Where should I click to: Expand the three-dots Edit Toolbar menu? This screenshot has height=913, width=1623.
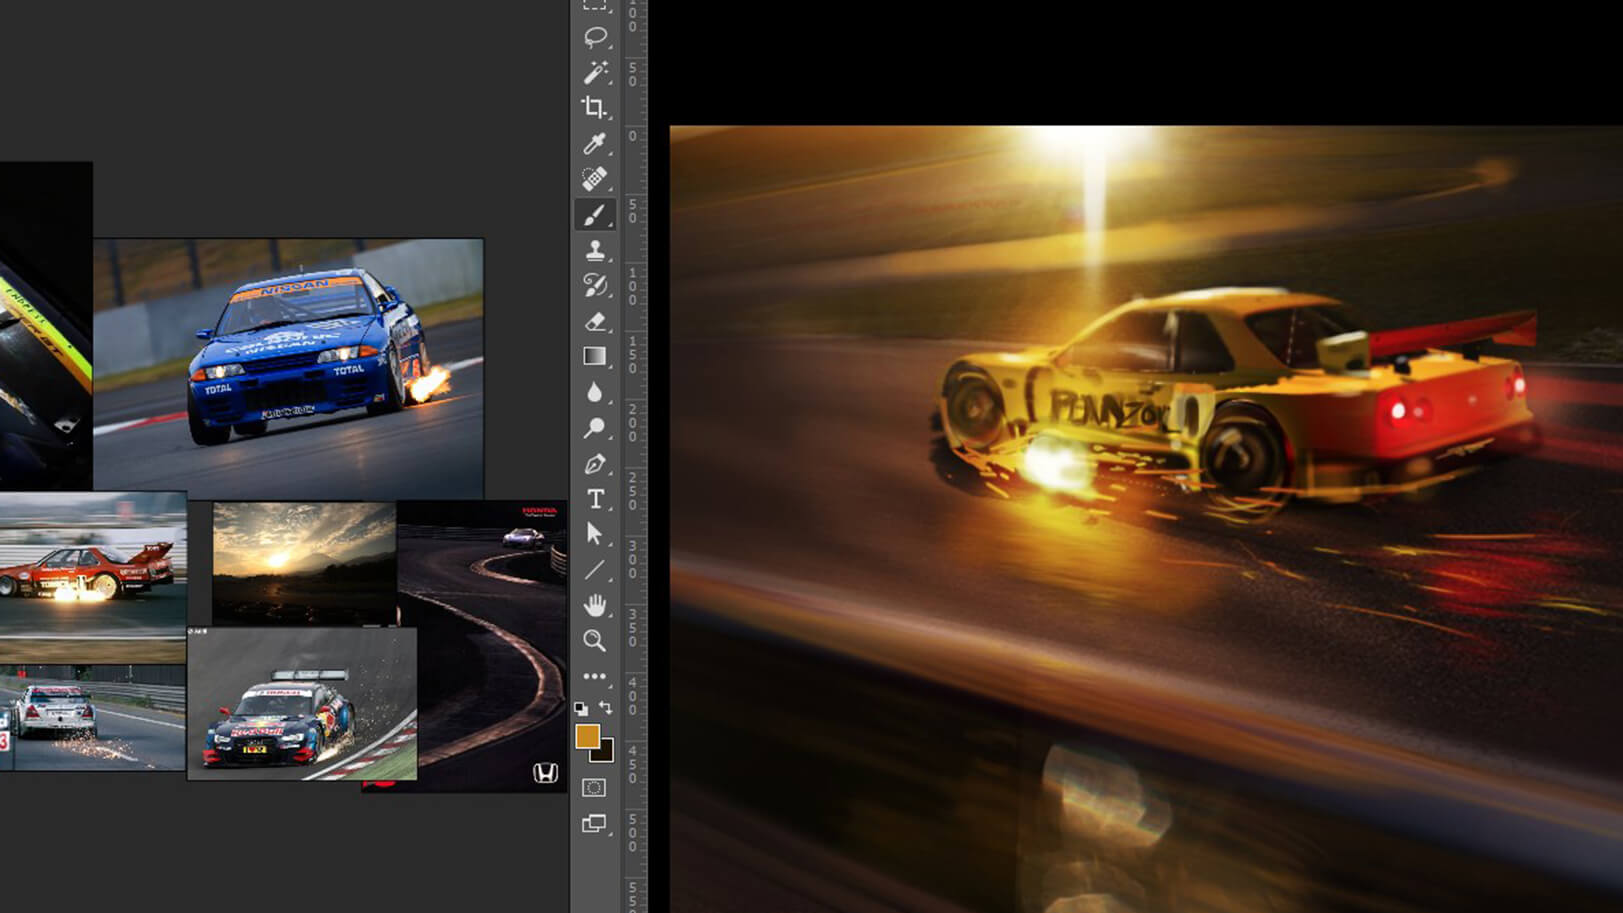tap(595, 676)
